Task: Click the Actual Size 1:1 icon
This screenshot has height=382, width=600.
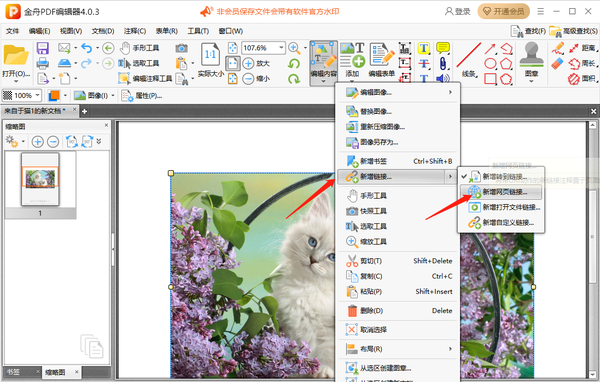Action: pos(210,54)
